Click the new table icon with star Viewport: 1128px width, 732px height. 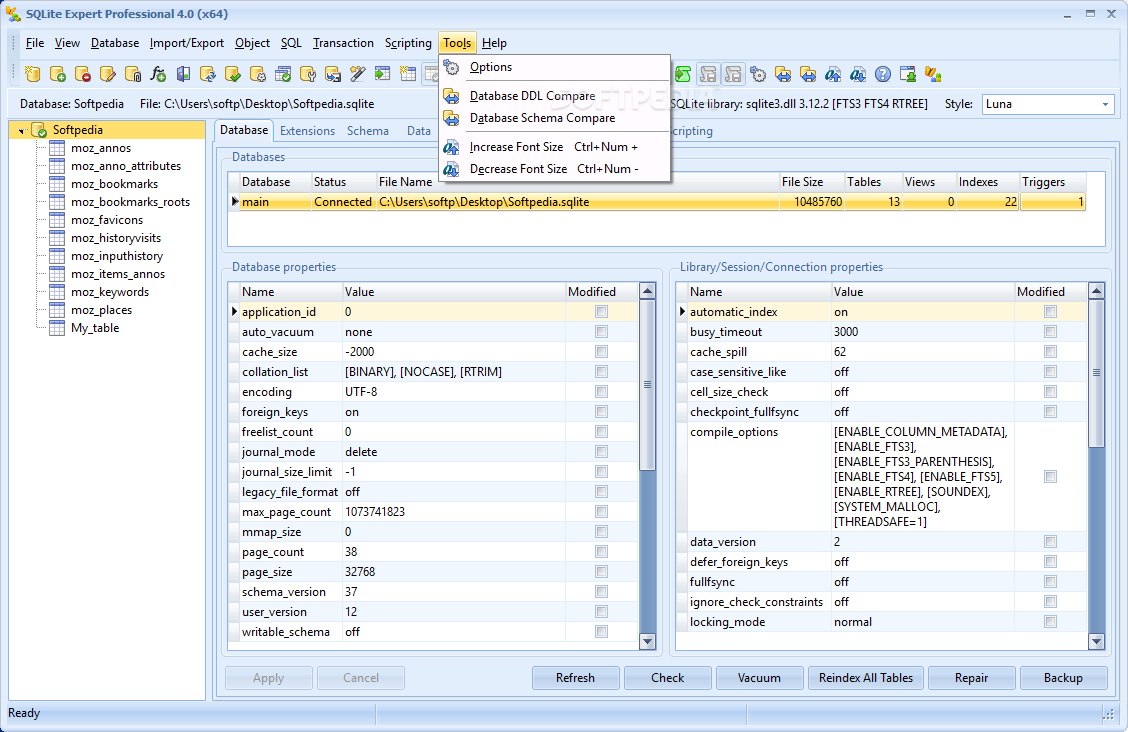408,74
